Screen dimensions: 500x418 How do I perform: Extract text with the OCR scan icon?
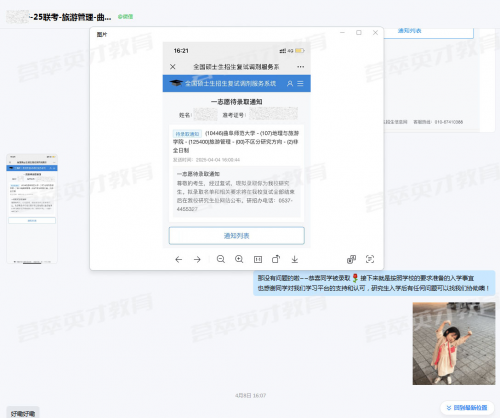click(370, 259)
